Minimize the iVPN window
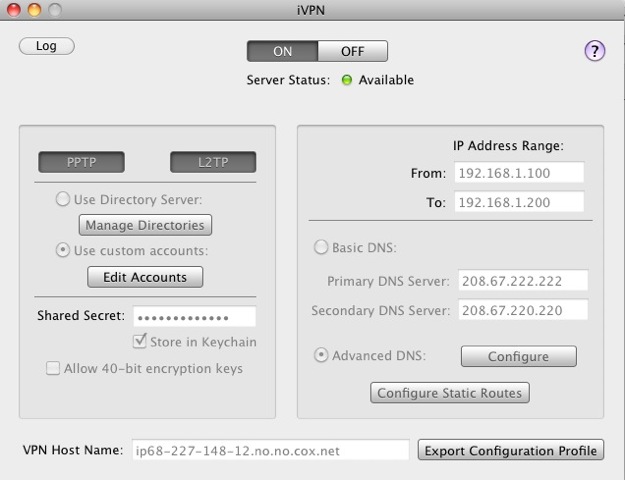The height and width of the screenshot is (480, 625). tap(34, 10)
